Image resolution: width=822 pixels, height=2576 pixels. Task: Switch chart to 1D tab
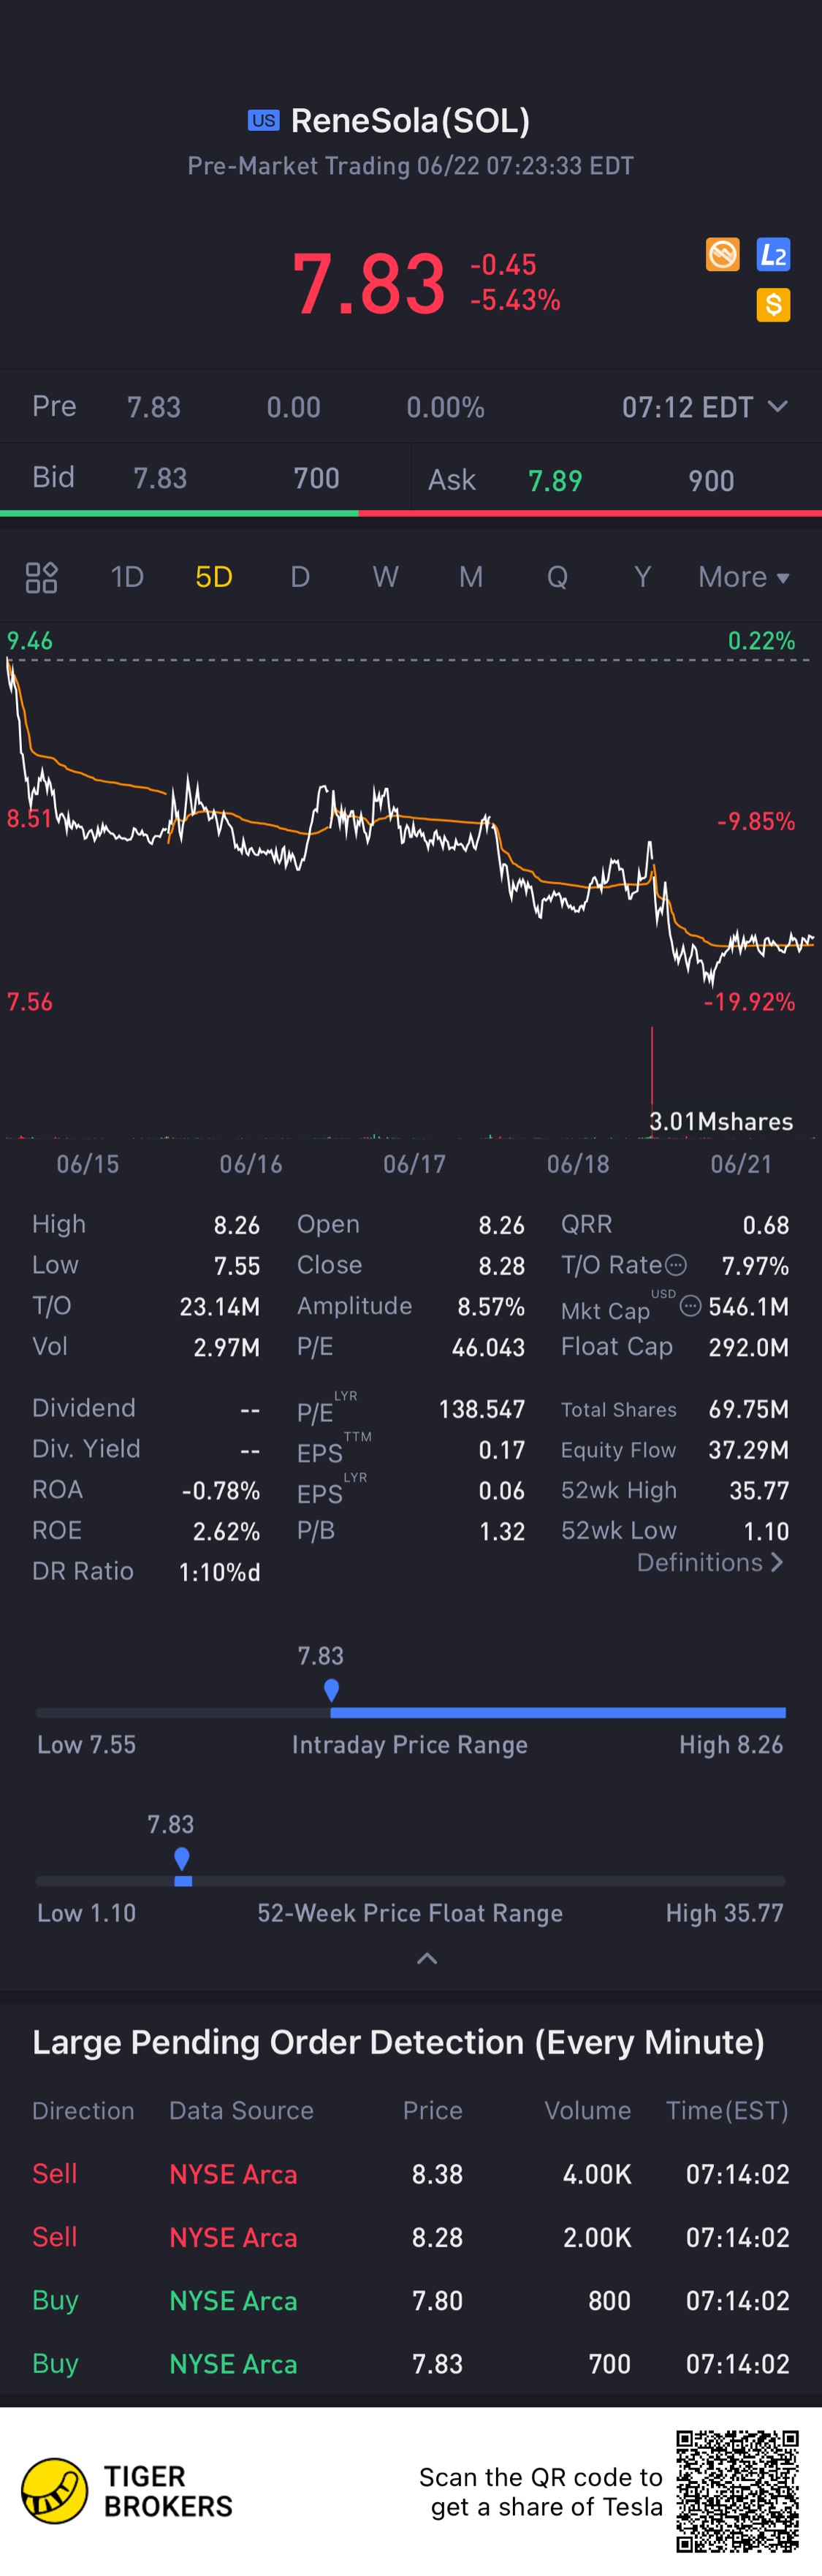click(x=127, y=577)
